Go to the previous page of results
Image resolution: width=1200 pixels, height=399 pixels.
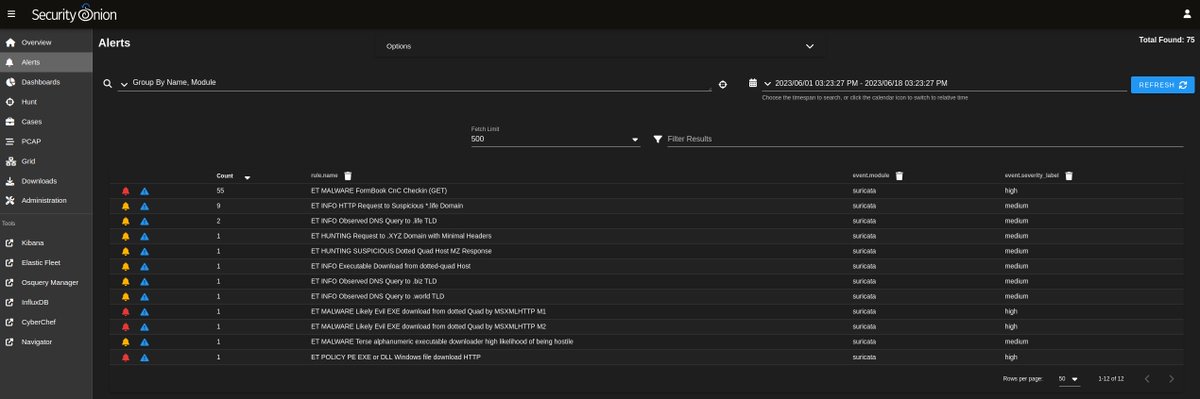(x=1146, y=379)
